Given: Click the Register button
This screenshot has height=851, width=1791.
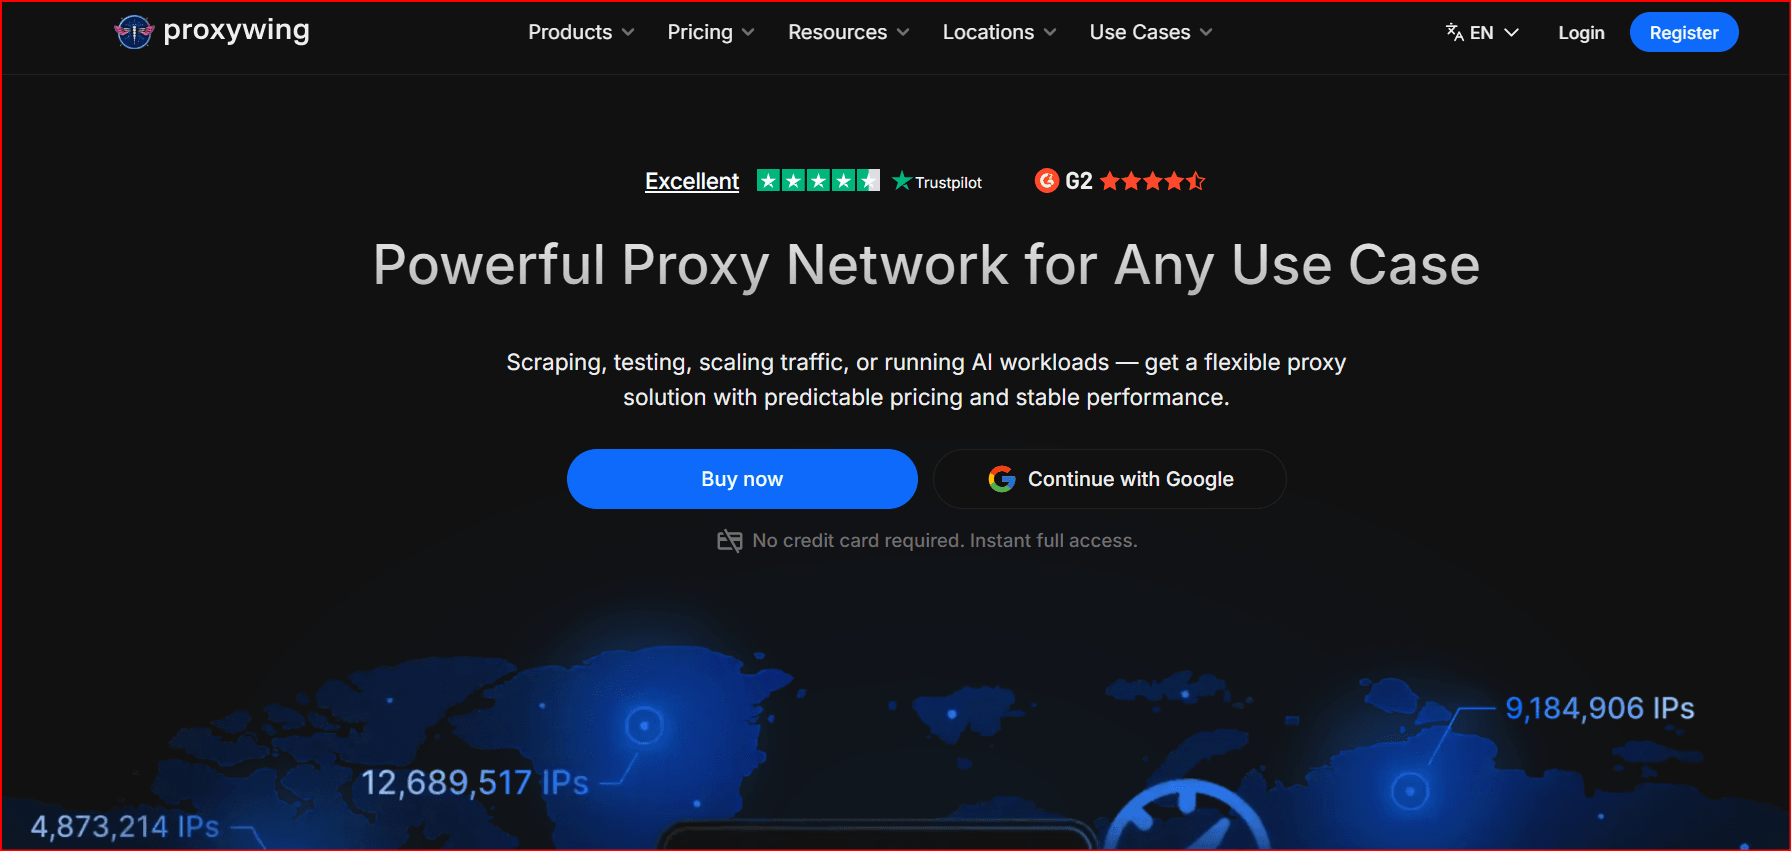Looking at the screenshot, I should 1684,32.
